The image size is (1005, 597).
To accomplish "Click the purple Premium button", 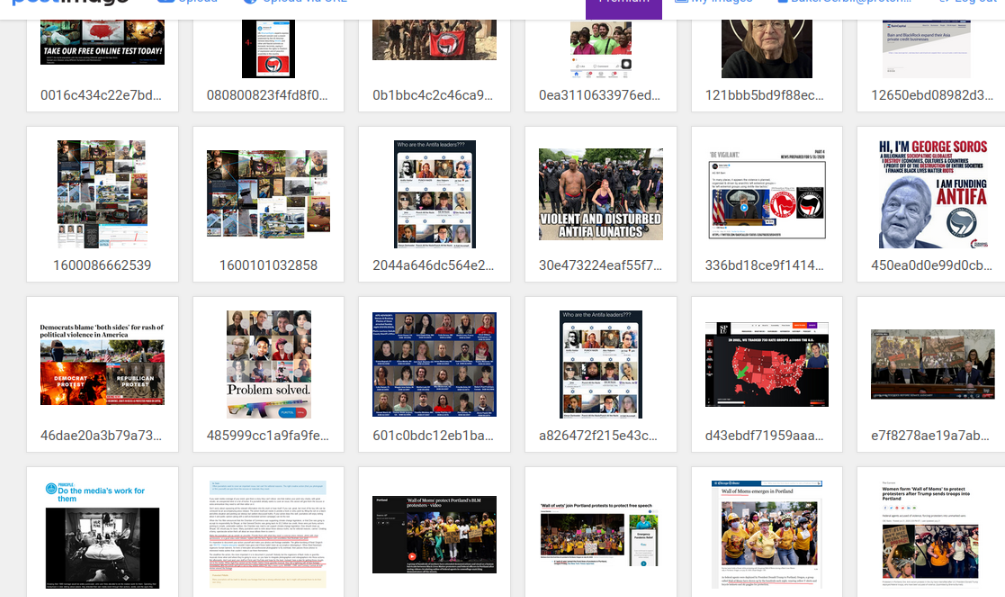I will point(623,6).
